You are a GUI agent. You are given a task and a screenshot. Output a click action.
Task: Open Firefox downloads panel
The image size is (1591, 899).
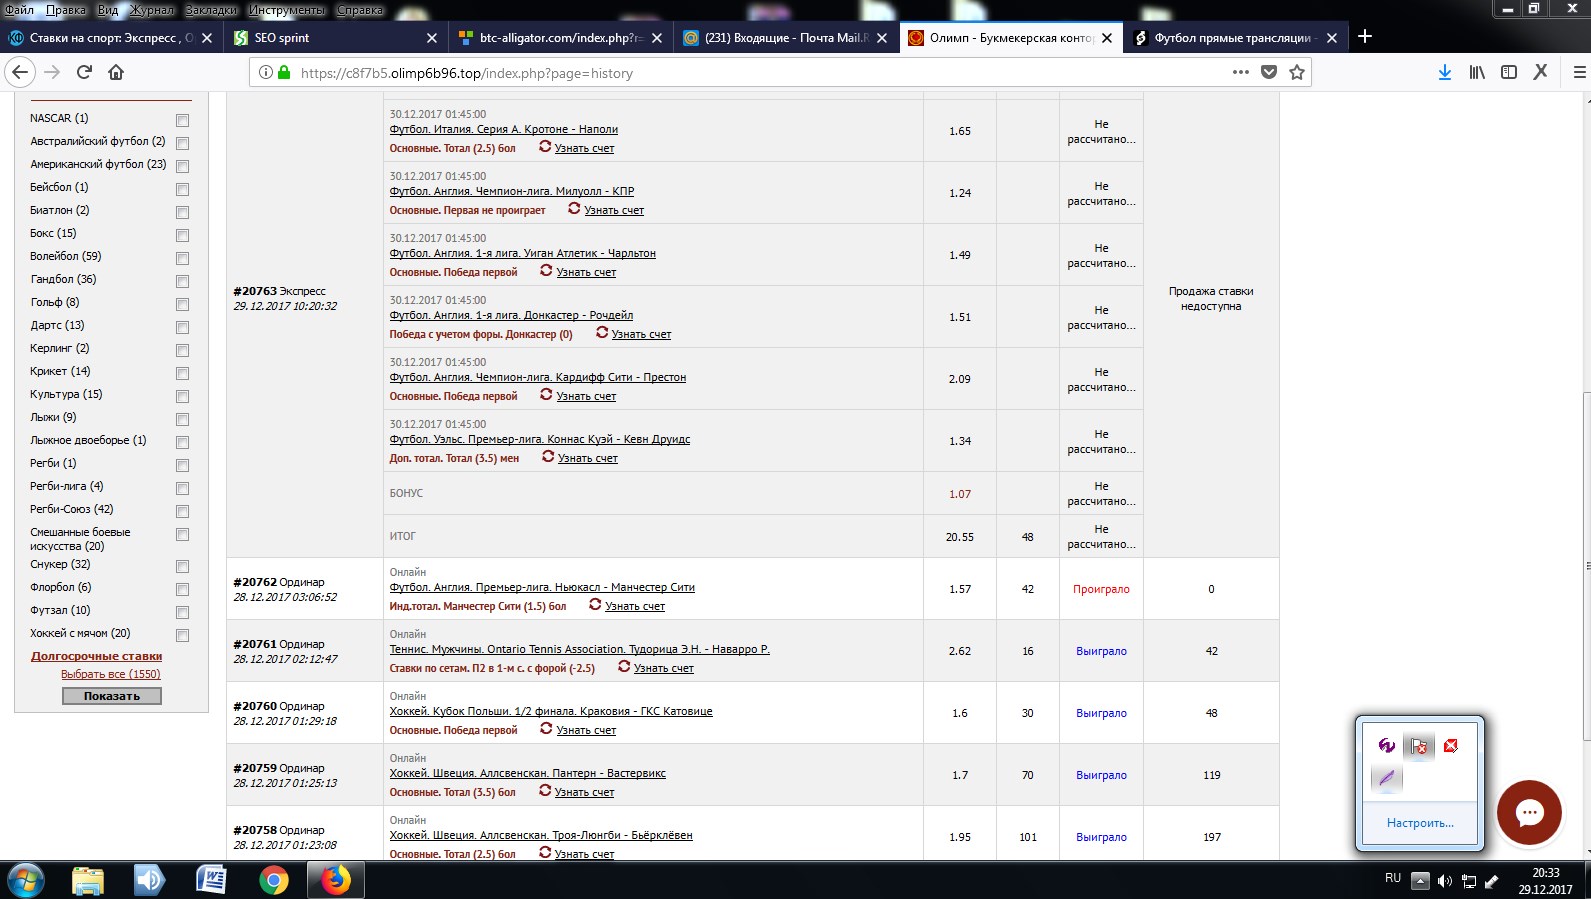tap(1445, 72)
